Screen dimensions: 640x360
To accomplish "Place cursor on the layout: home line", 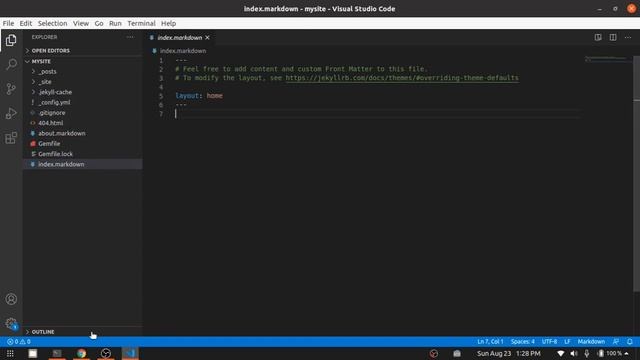I will 199,96.
